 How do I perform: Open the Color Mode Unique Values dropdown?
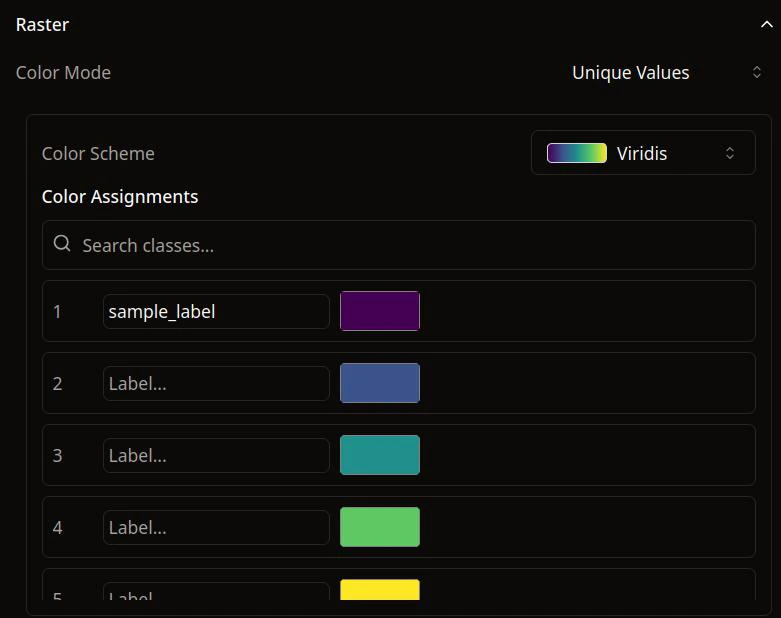click(667, 73)
